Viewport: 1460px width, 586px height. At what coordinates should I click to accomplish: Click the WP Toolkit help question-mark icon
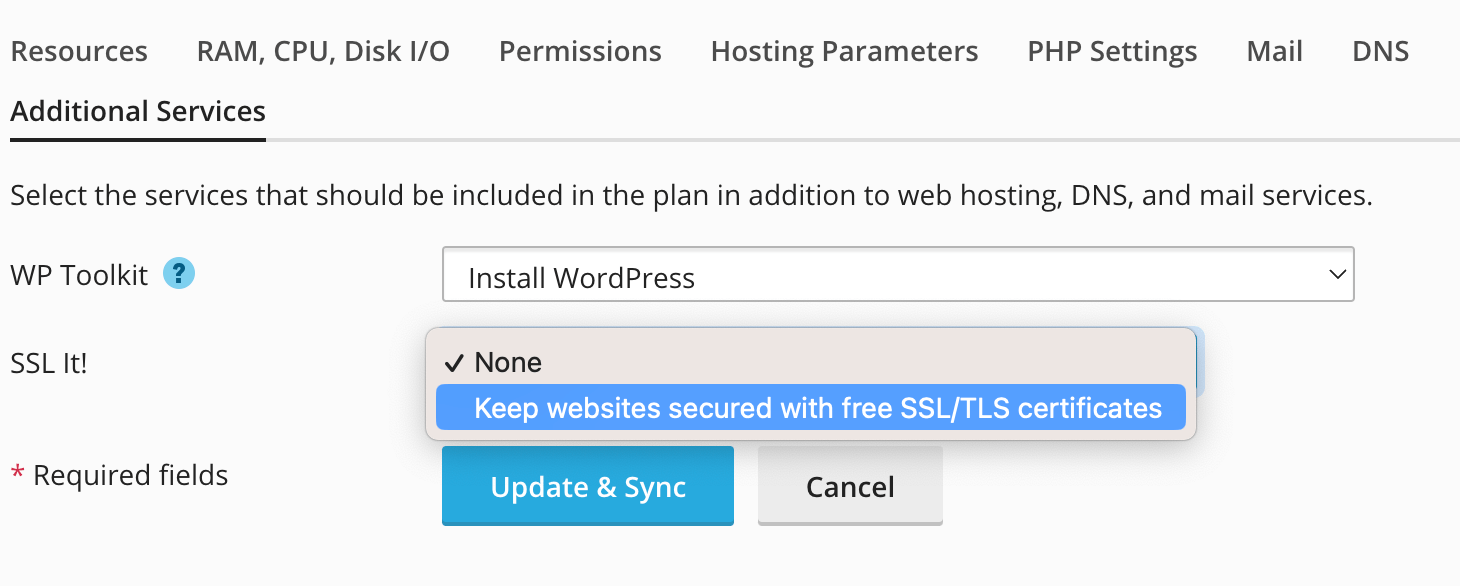(180, 274)
